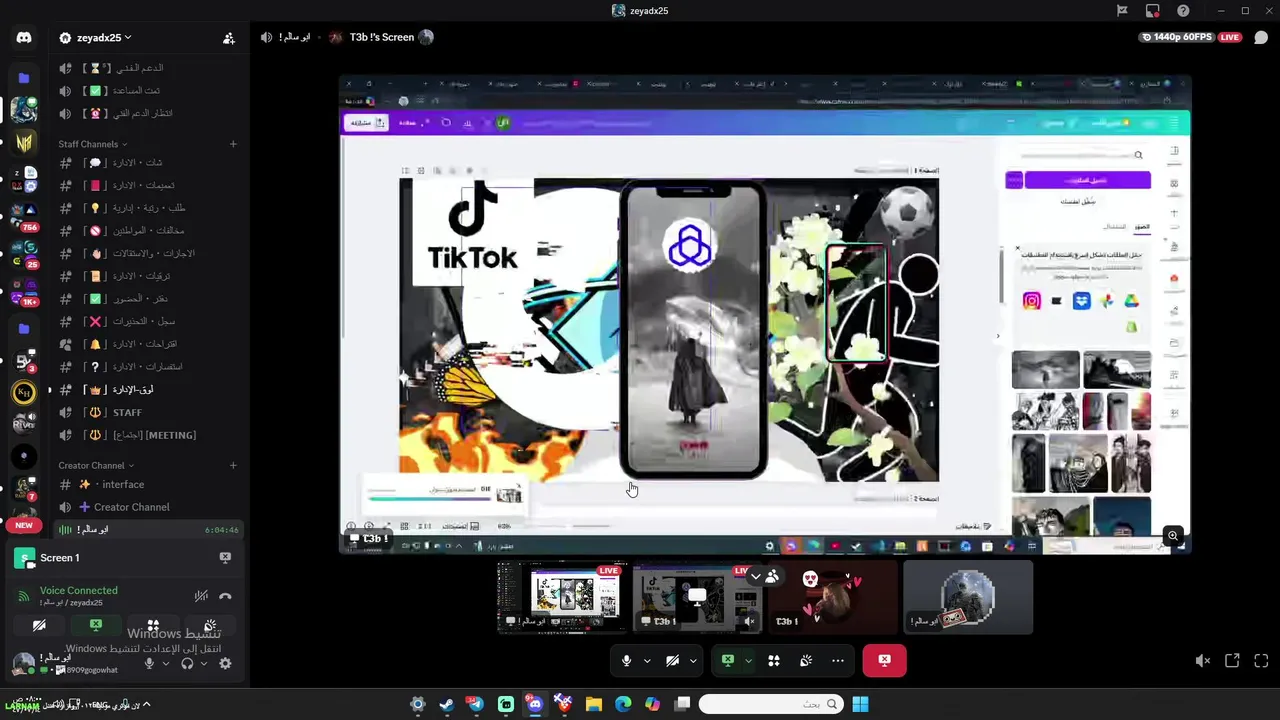Join the alarm clock emoji voice channel
The width and height of the screenshot is (1280, 720).
(x=148, y=113)
